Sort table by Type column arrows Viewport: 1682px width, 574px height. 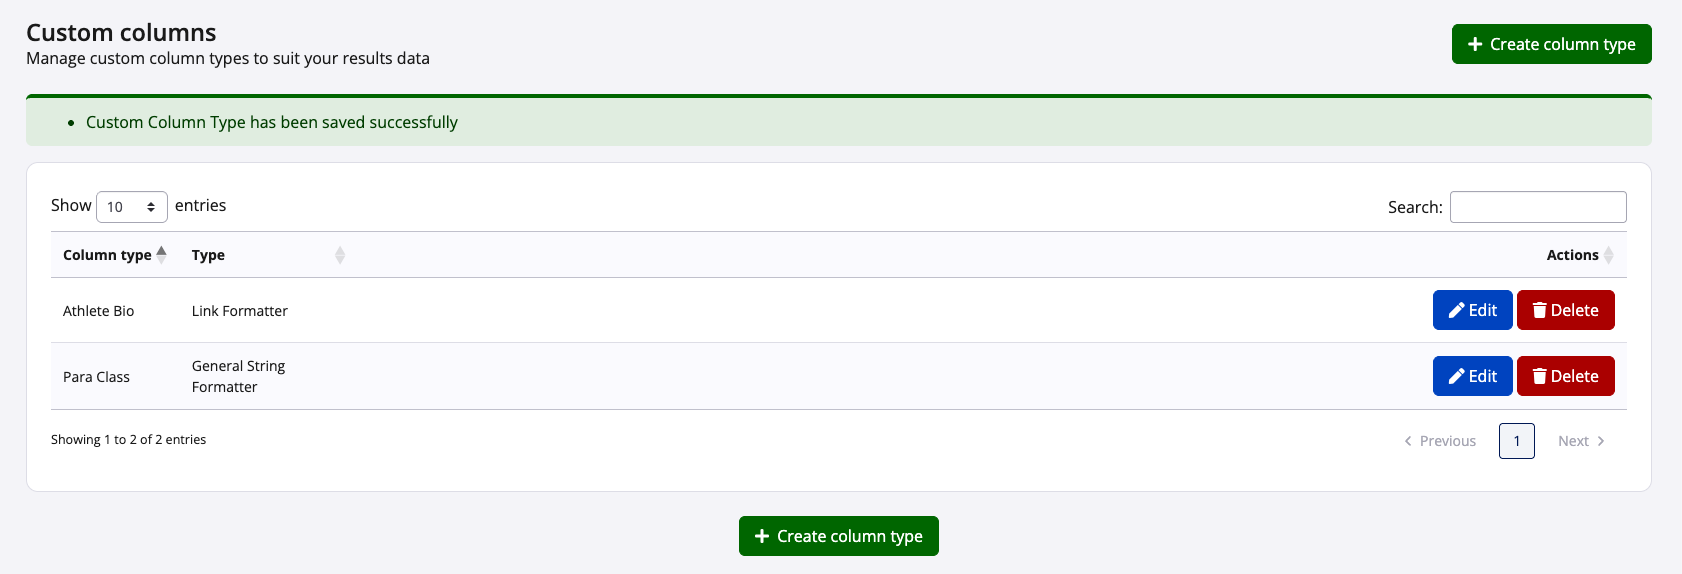pyautogui.click(x=340, y=255)
